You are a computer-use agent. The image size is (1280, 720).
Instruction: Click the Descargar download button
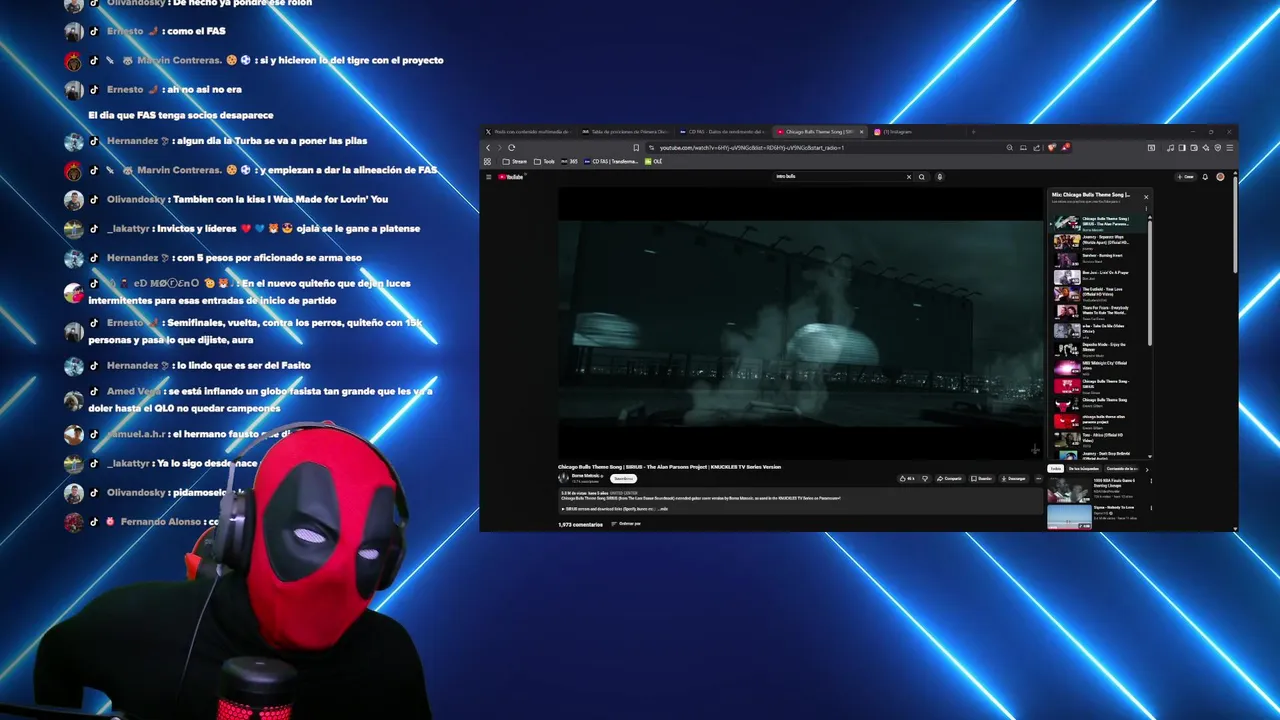[x=1014, y=478]
